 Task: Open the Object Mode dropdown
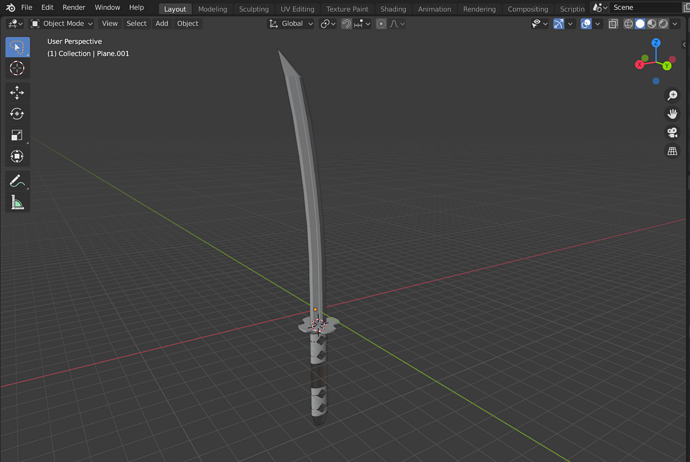coord(62,24)
